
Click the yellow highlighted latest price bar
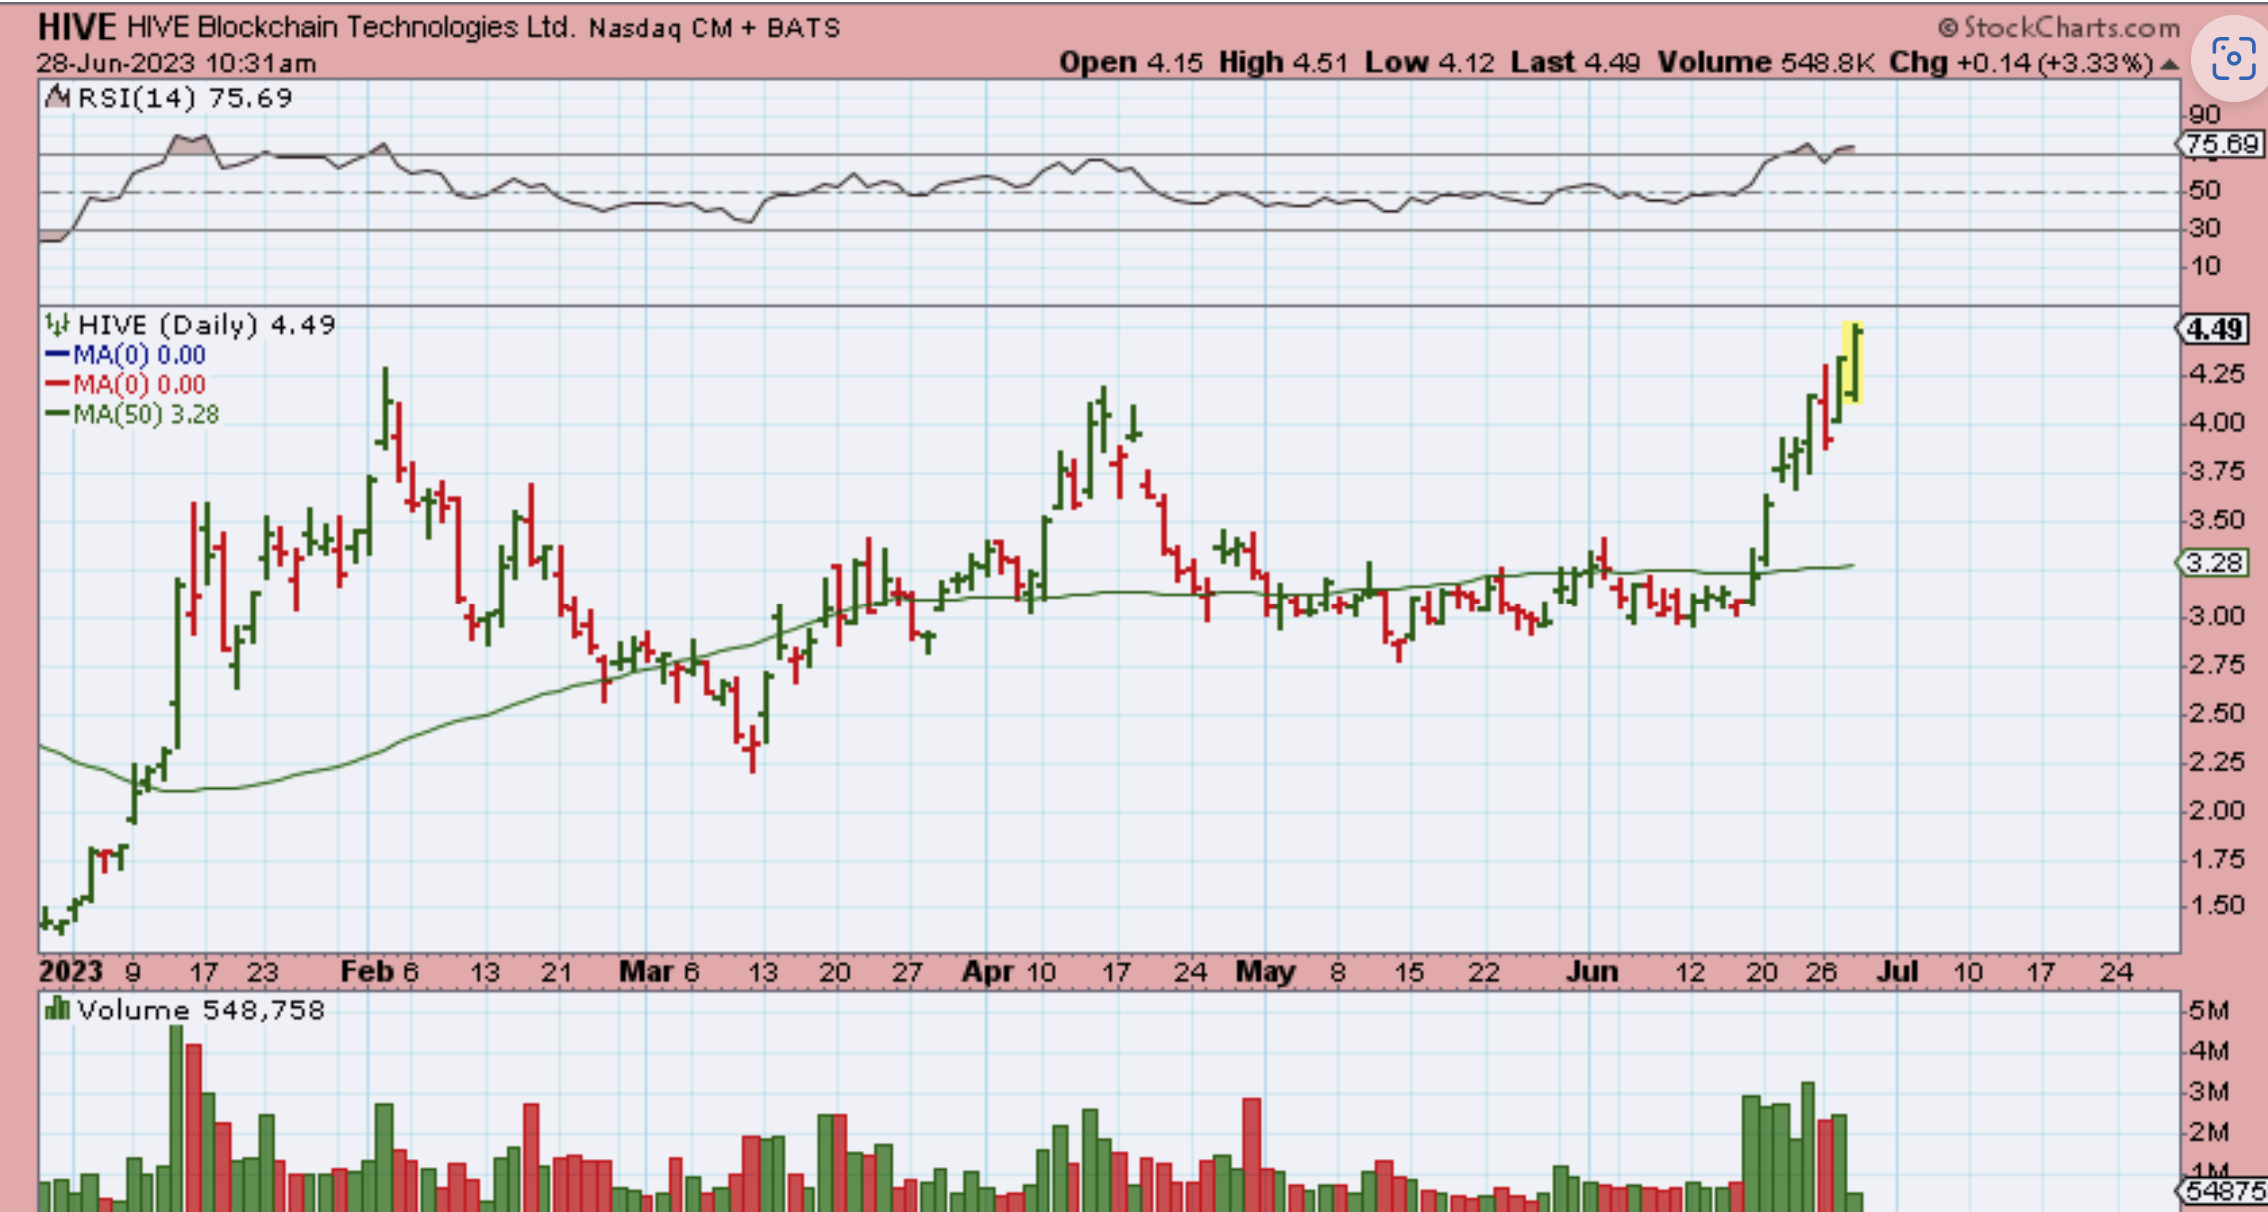[1853, 363]
